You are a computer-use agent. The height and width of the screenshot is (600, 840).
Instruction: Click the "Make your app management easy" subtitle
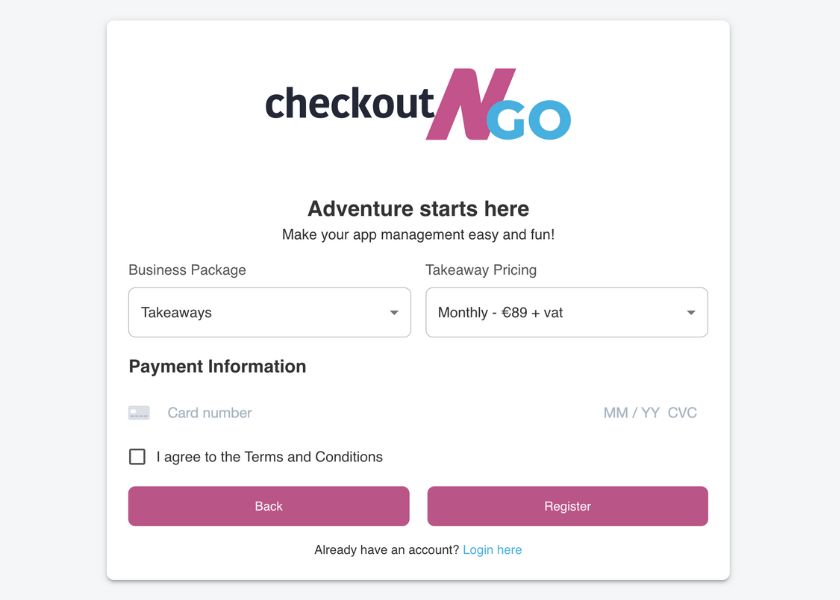[418, 235]
